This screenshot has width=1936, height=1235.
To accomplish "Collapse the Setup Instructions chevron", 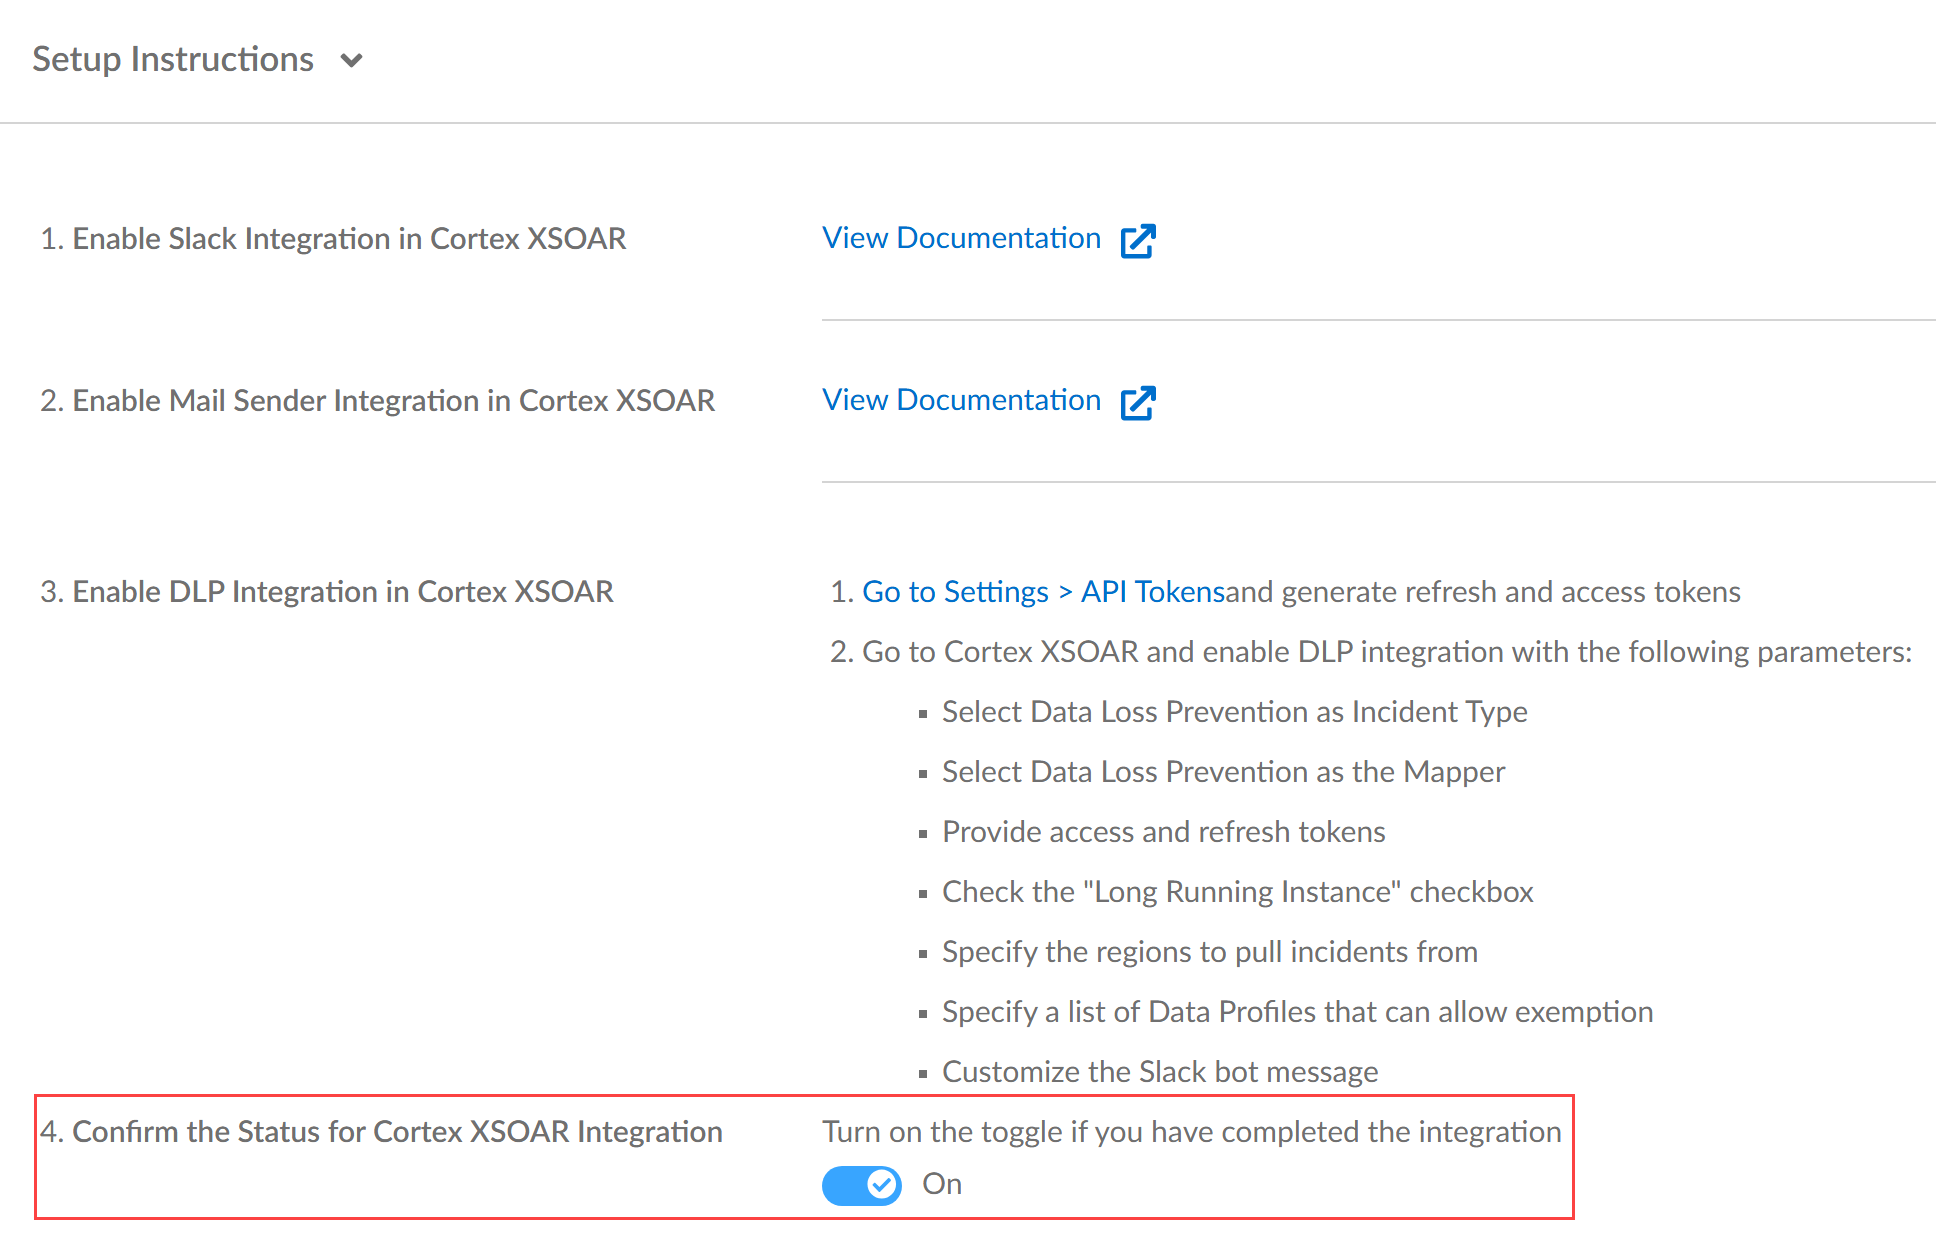I will click(351, 61).
